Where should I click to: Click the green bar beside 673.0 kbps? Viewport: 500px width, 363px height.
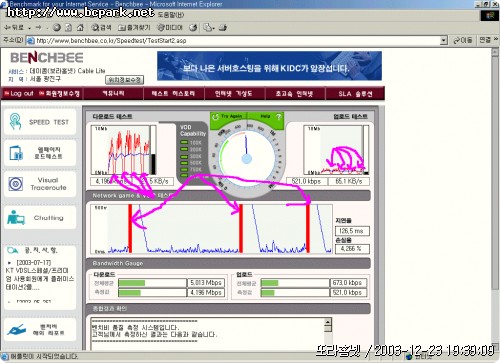(x=270, y=283)
